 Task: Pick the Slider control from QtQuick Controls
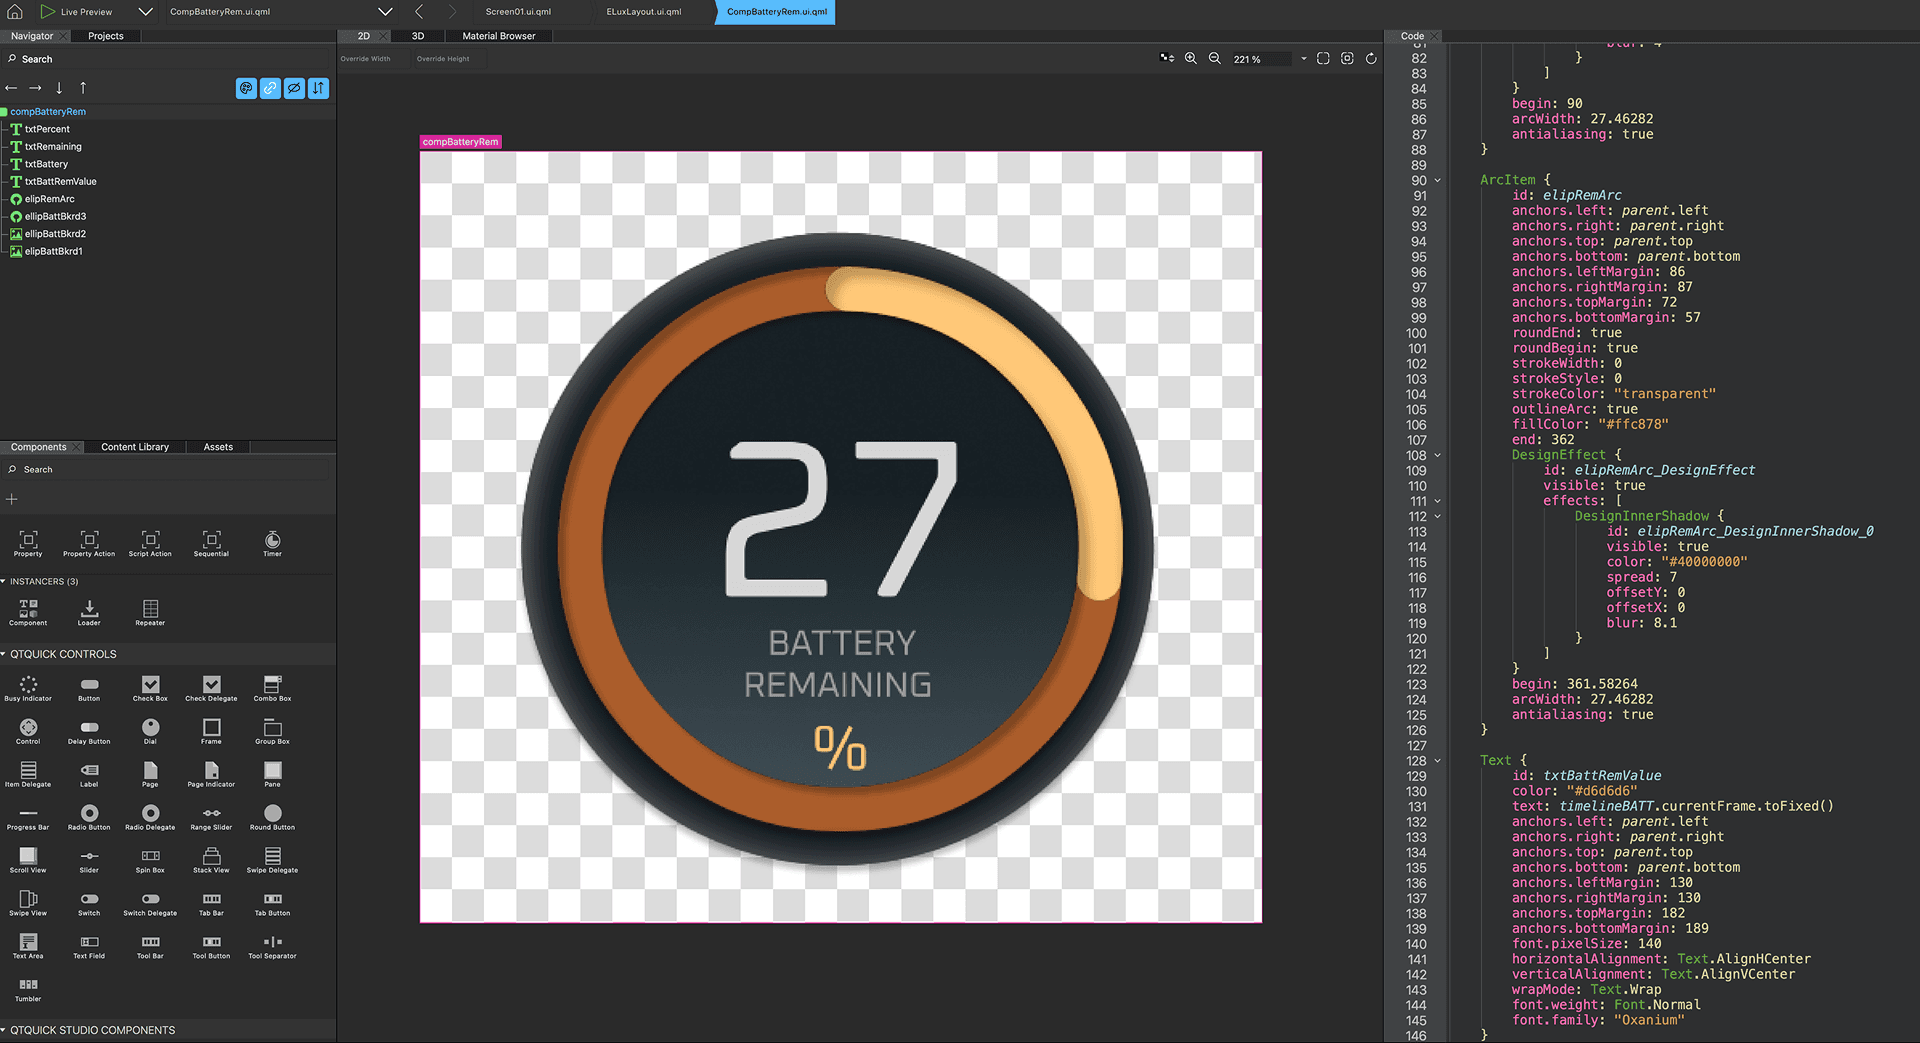(89, 856)
